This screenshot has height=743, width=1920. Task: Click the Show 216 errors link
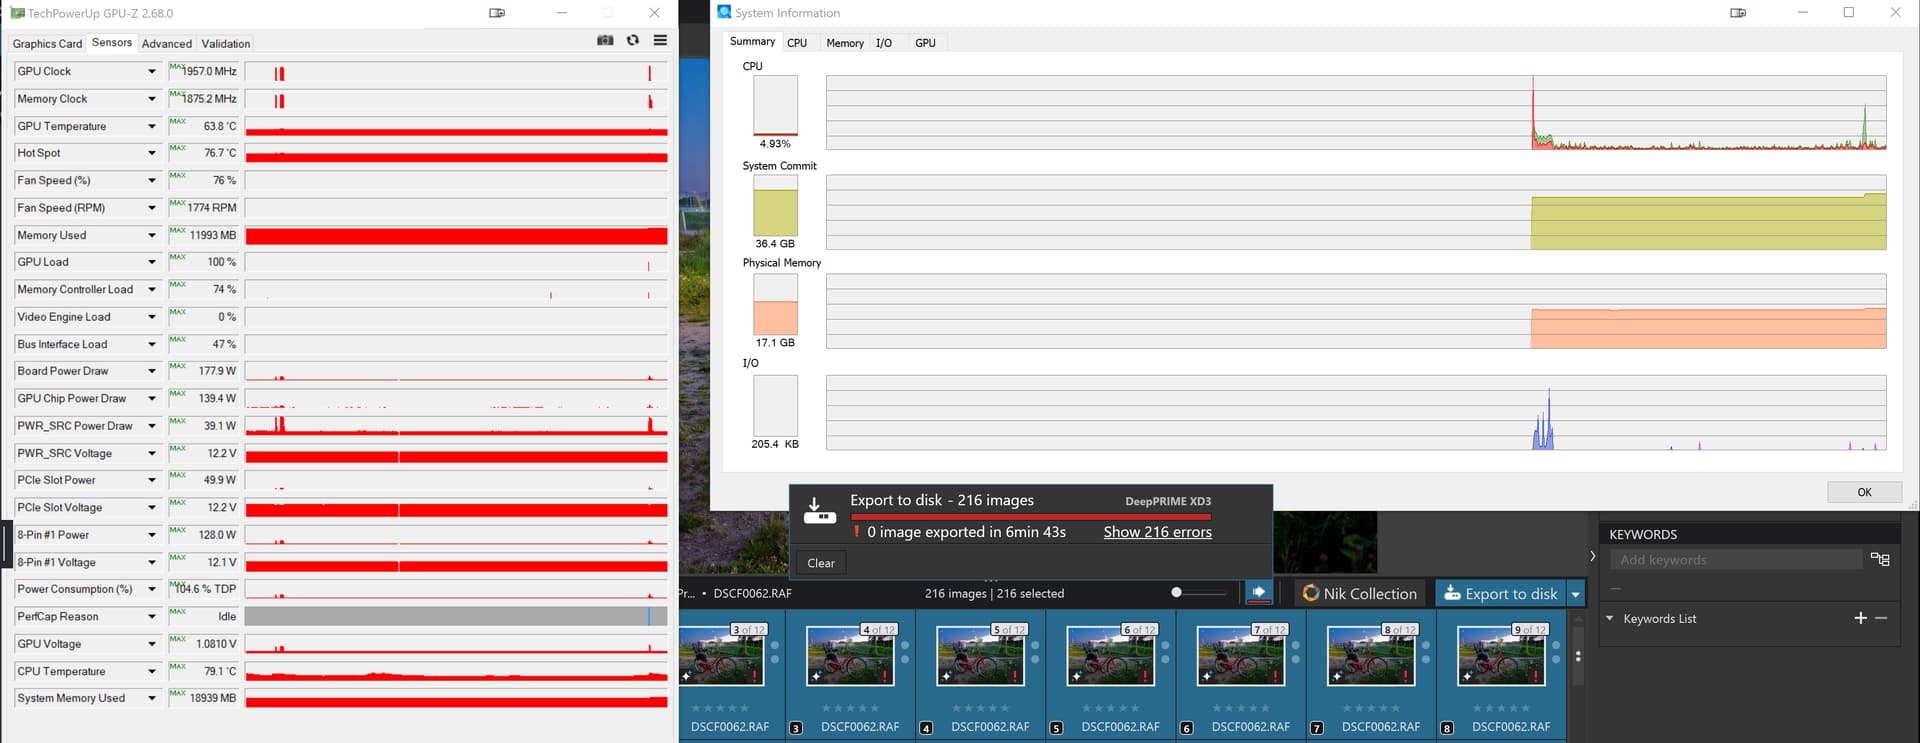1157,532
